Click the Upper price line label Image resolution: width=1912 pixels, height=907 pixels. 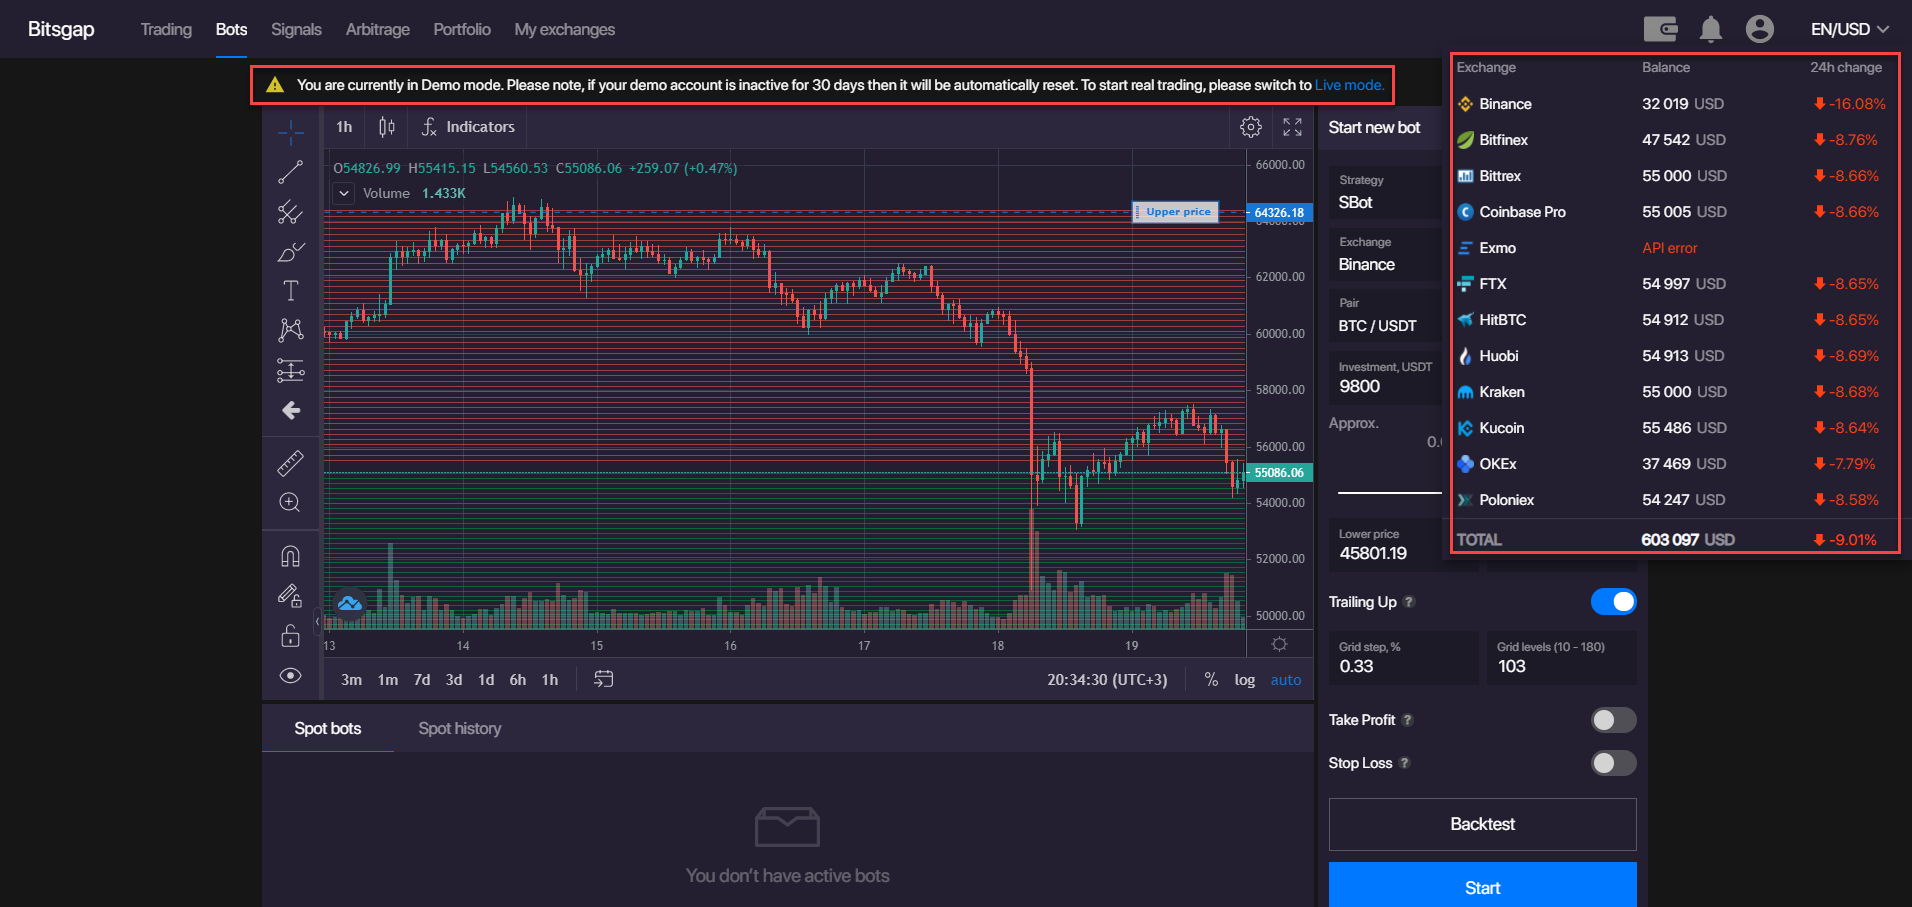tap(1176, 212)
